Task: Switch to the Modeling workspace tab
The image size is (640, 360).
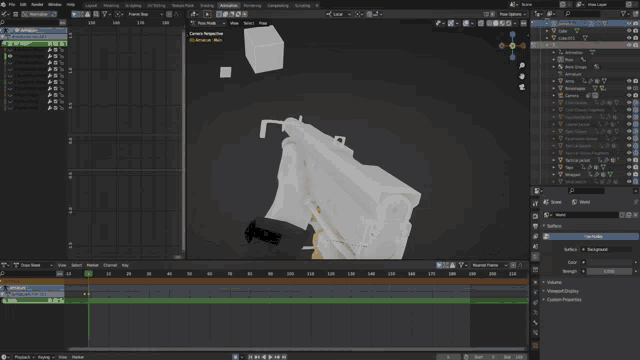Action: pos(111,6)
